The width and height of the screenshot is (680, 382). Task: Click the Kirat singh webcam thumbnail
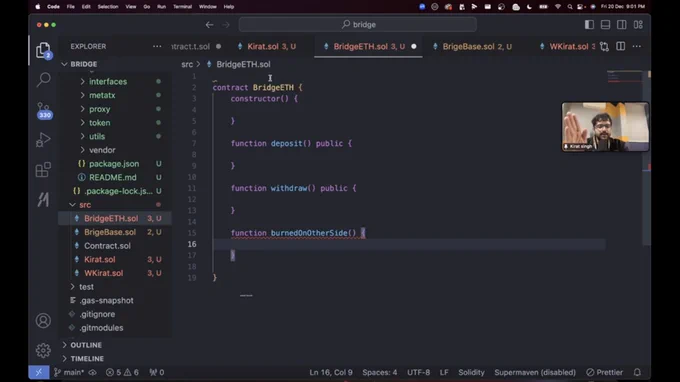(x=605, y=127)
